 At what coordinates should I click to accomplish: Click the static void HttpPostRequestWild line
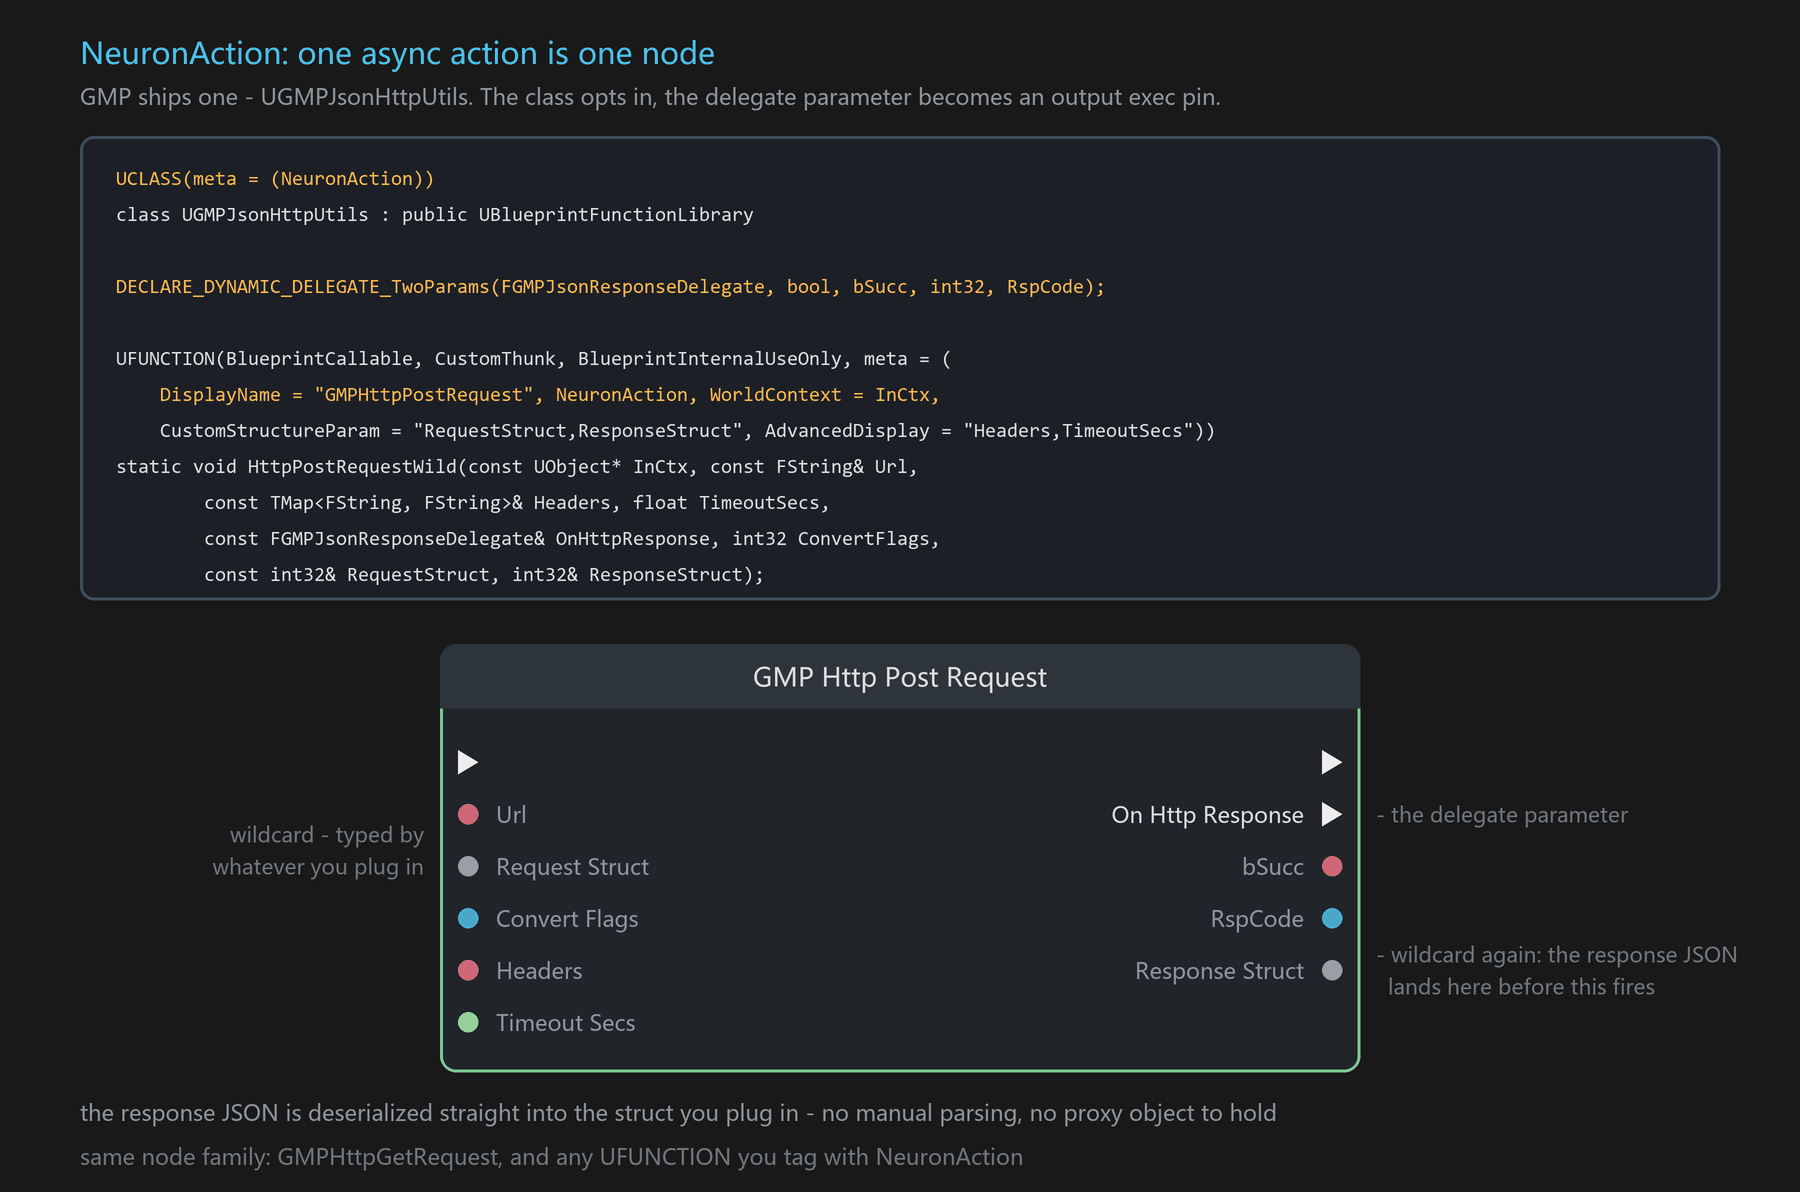coord(516,466)
